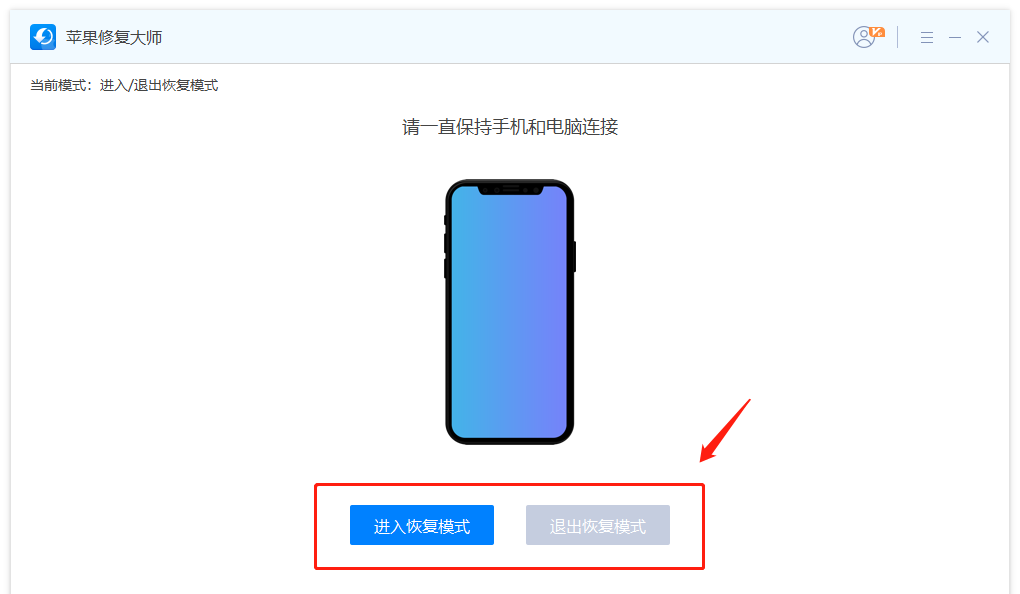Screen dimensions: 1020x594
Task: Click the phone's right side power button
Action: 574,256
